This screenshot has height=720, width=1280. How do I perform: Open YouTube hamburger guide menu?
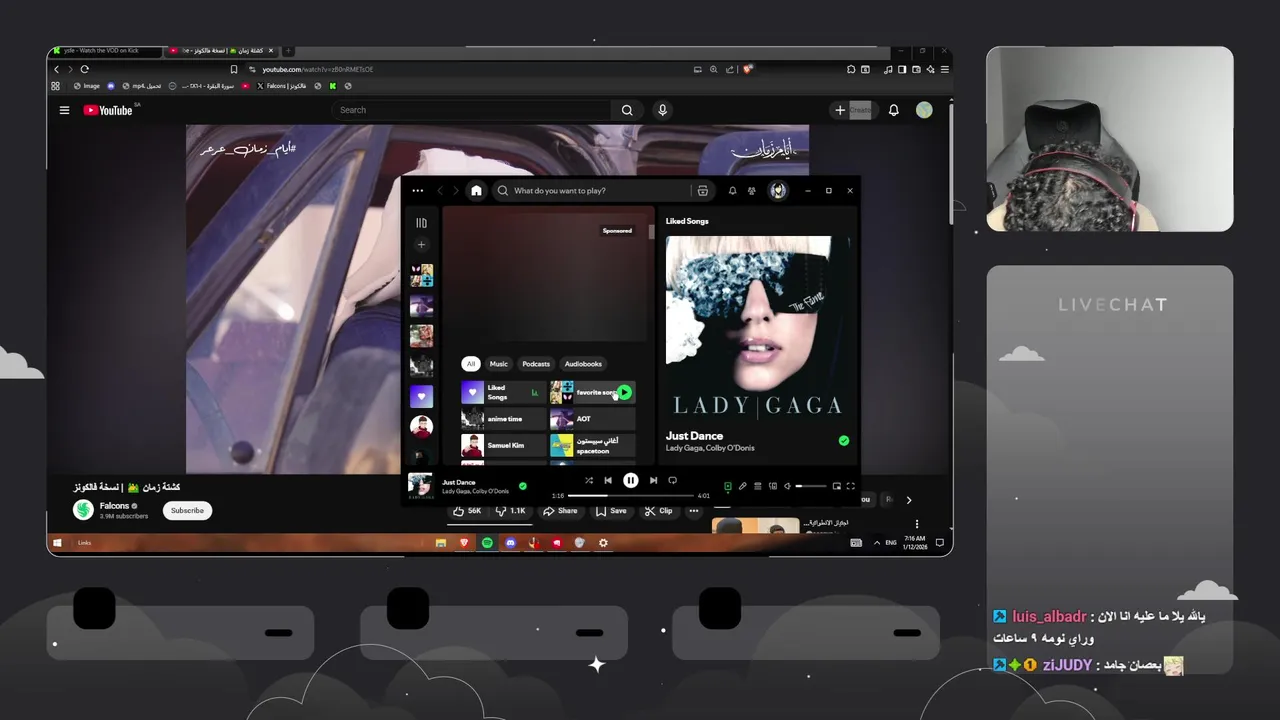pos(64,110)
